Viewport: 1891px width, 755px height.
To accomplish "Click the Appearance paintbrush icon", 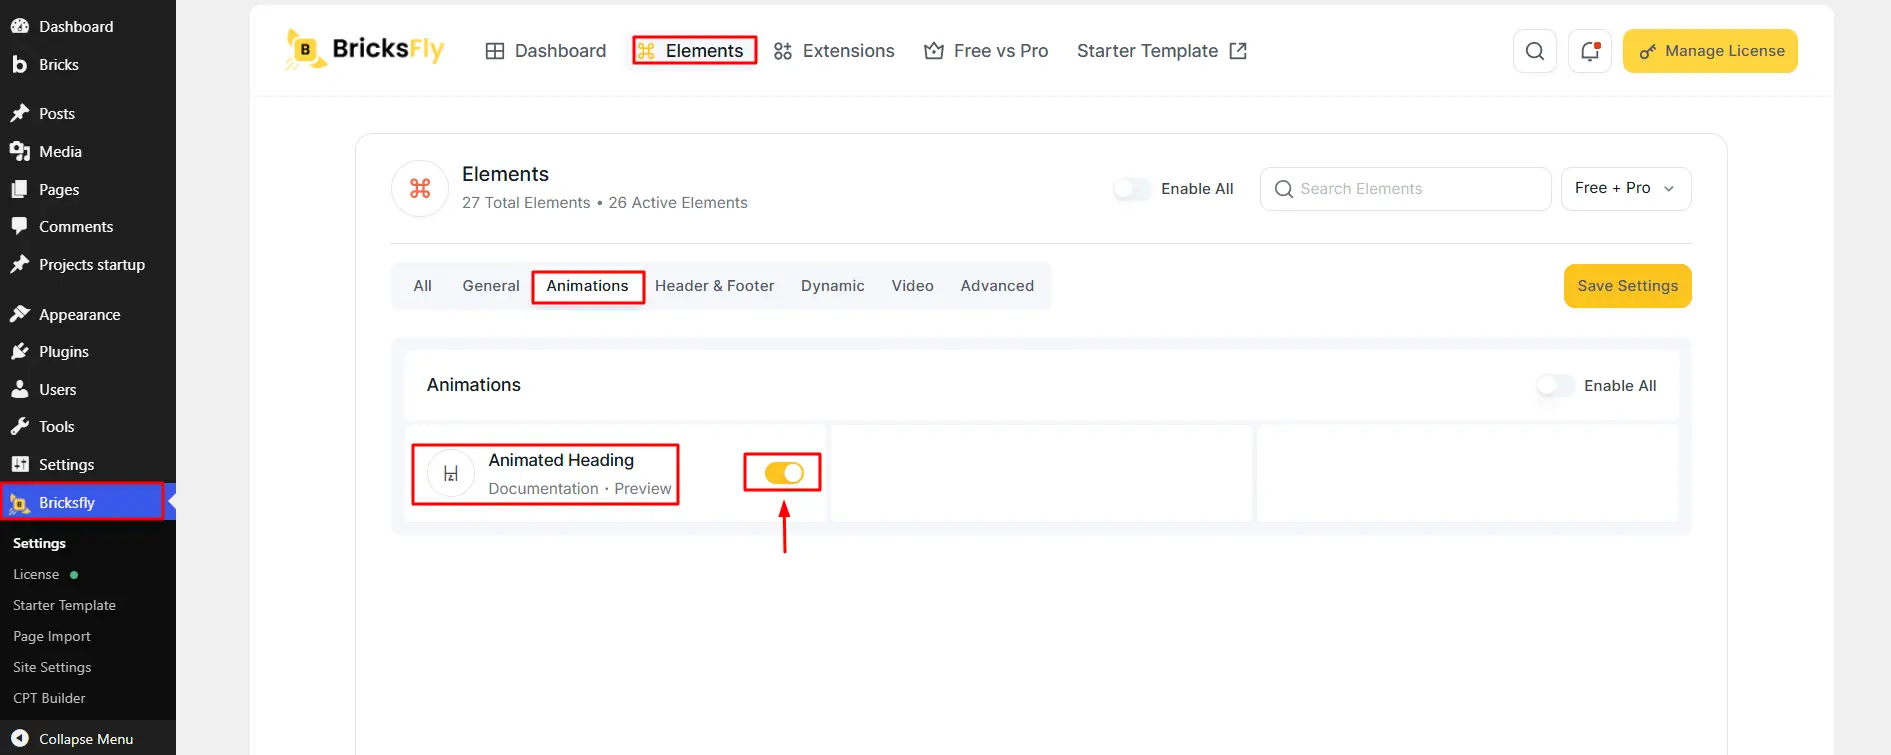I will click(20, 314).
